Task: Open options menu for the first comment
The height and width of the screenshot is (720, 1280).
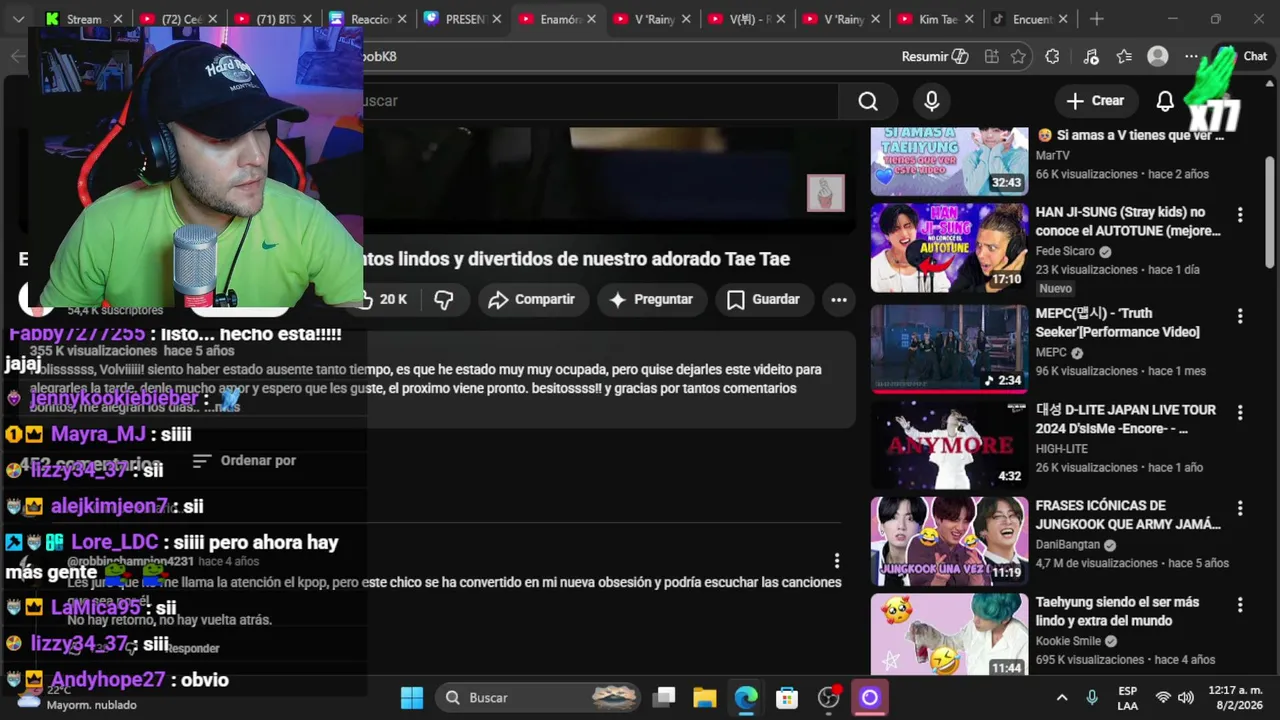Action: pos(837,561)
